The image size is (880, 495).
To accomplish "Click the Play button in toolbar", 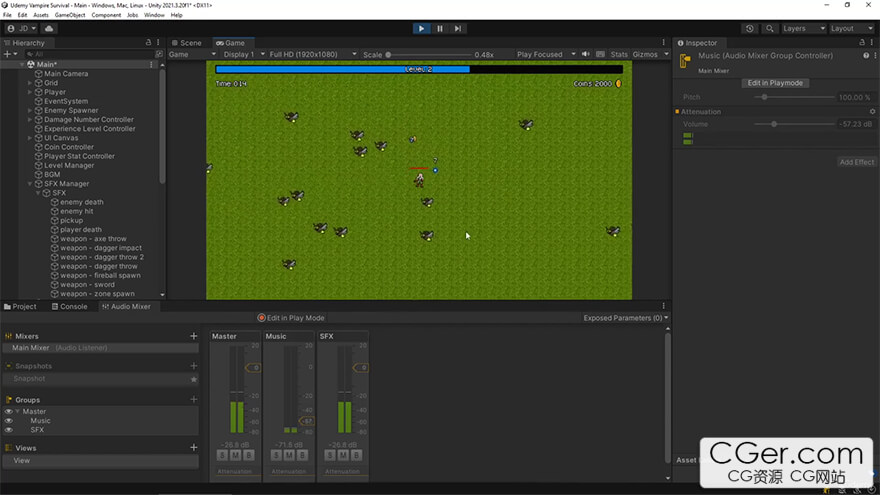I will (x=421, y=29).
